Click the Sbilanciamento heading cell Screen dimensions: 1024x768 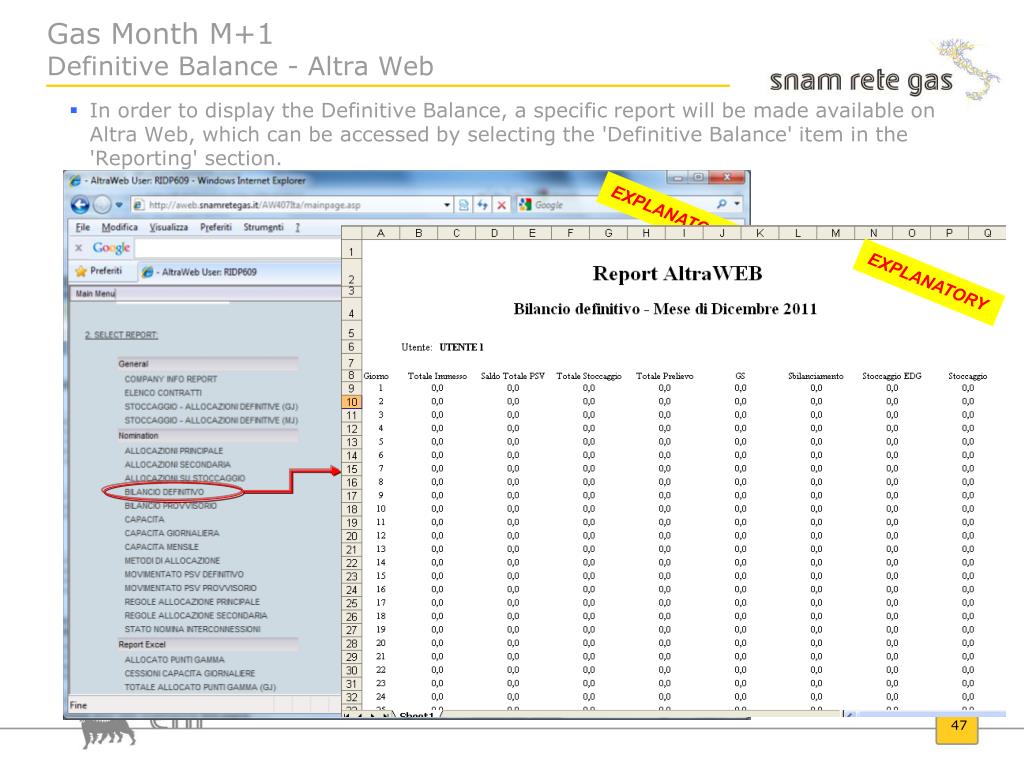[816, 376]
